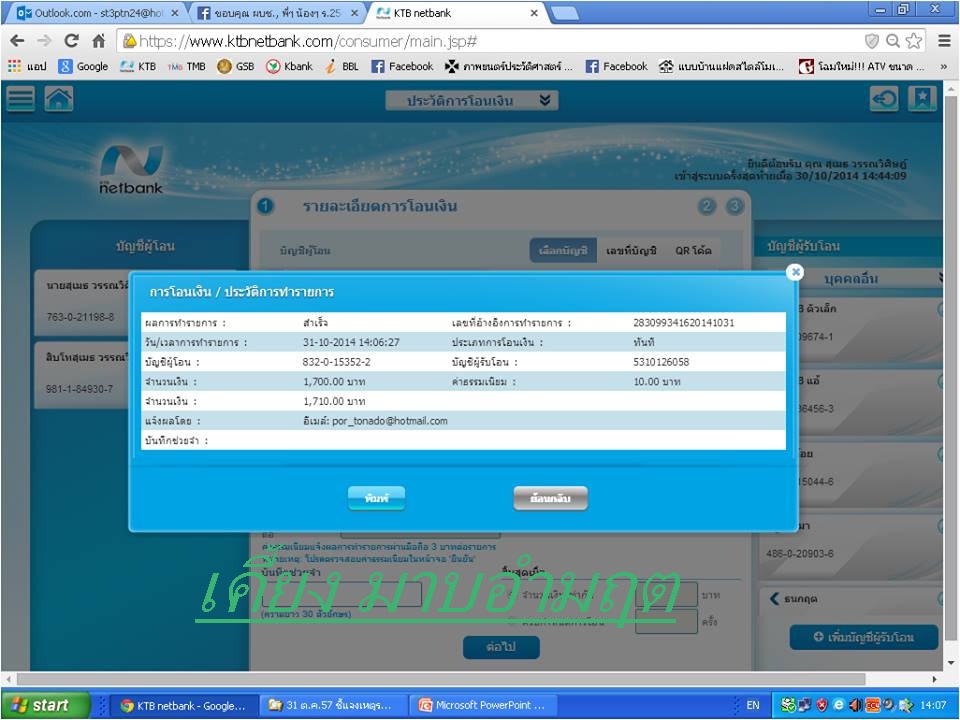Viewport: 960px width, 720px height.
Task: Open the netbank hamburger menu icon
Action: tap(21, 99)
